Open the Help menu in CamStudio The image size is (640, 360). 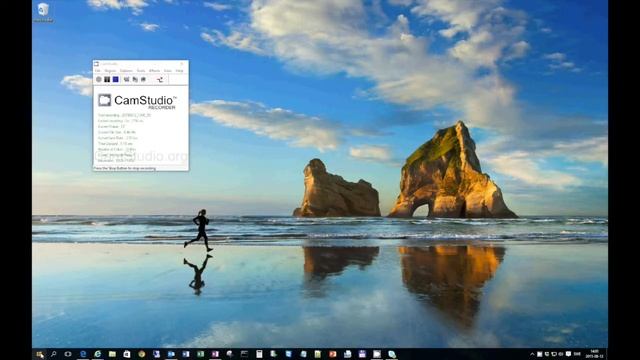[179, 71]
